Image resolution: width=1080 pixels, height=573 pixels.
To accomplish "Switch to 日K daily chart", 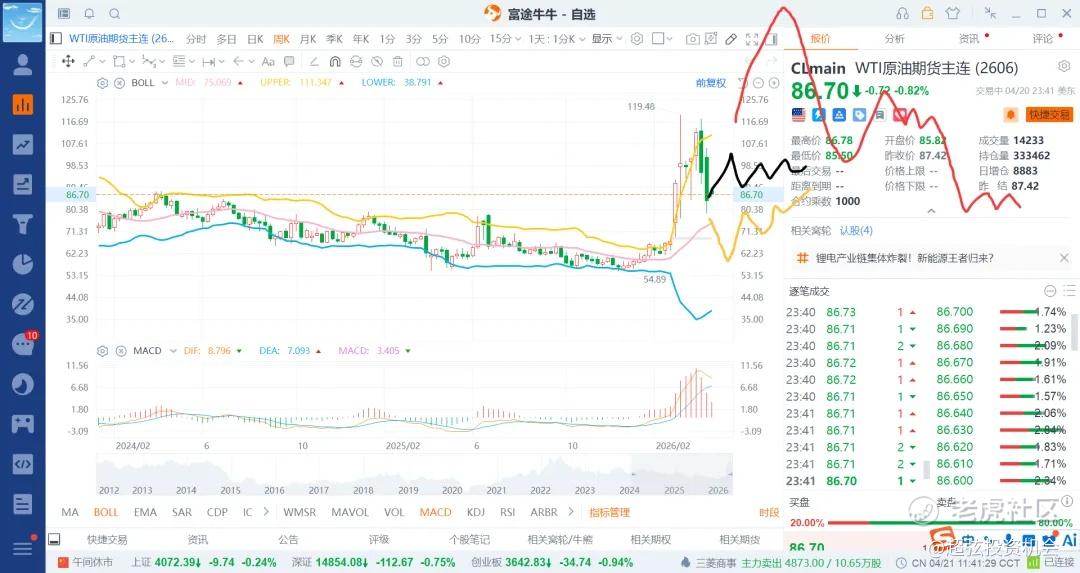I will (x=256, y=39).
